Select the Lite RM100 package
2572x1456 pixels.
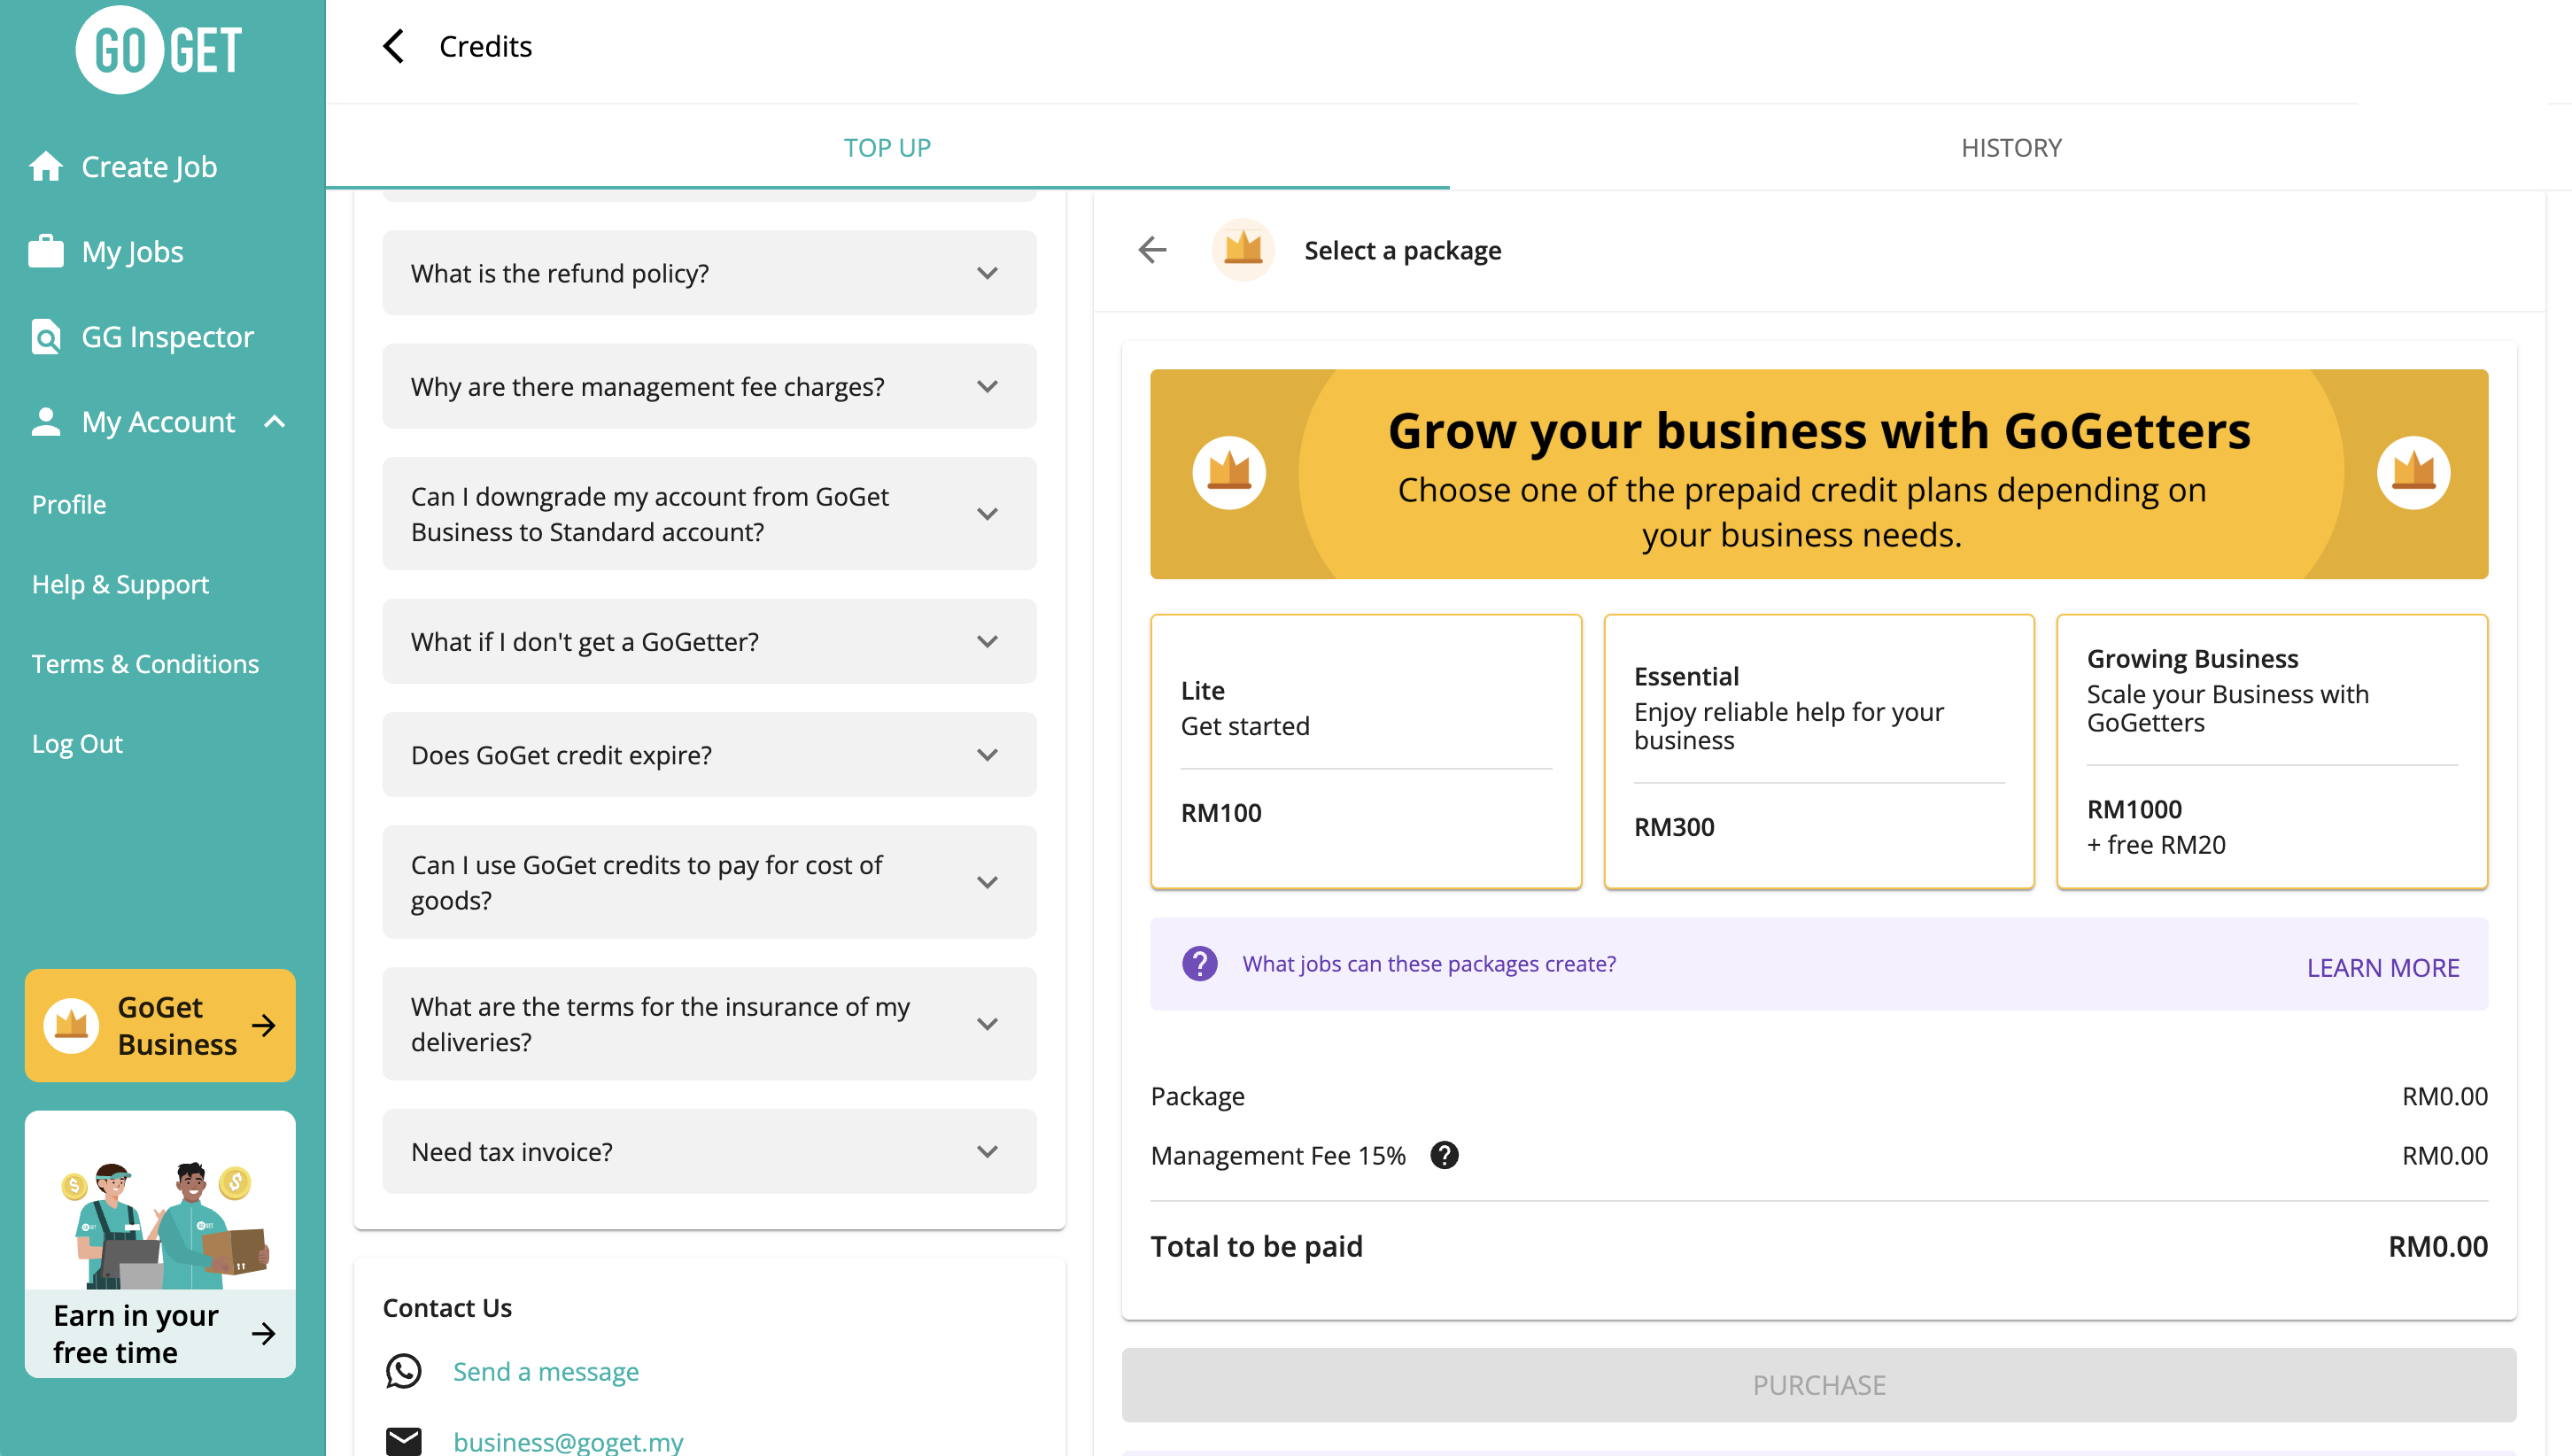(1366, 751)
